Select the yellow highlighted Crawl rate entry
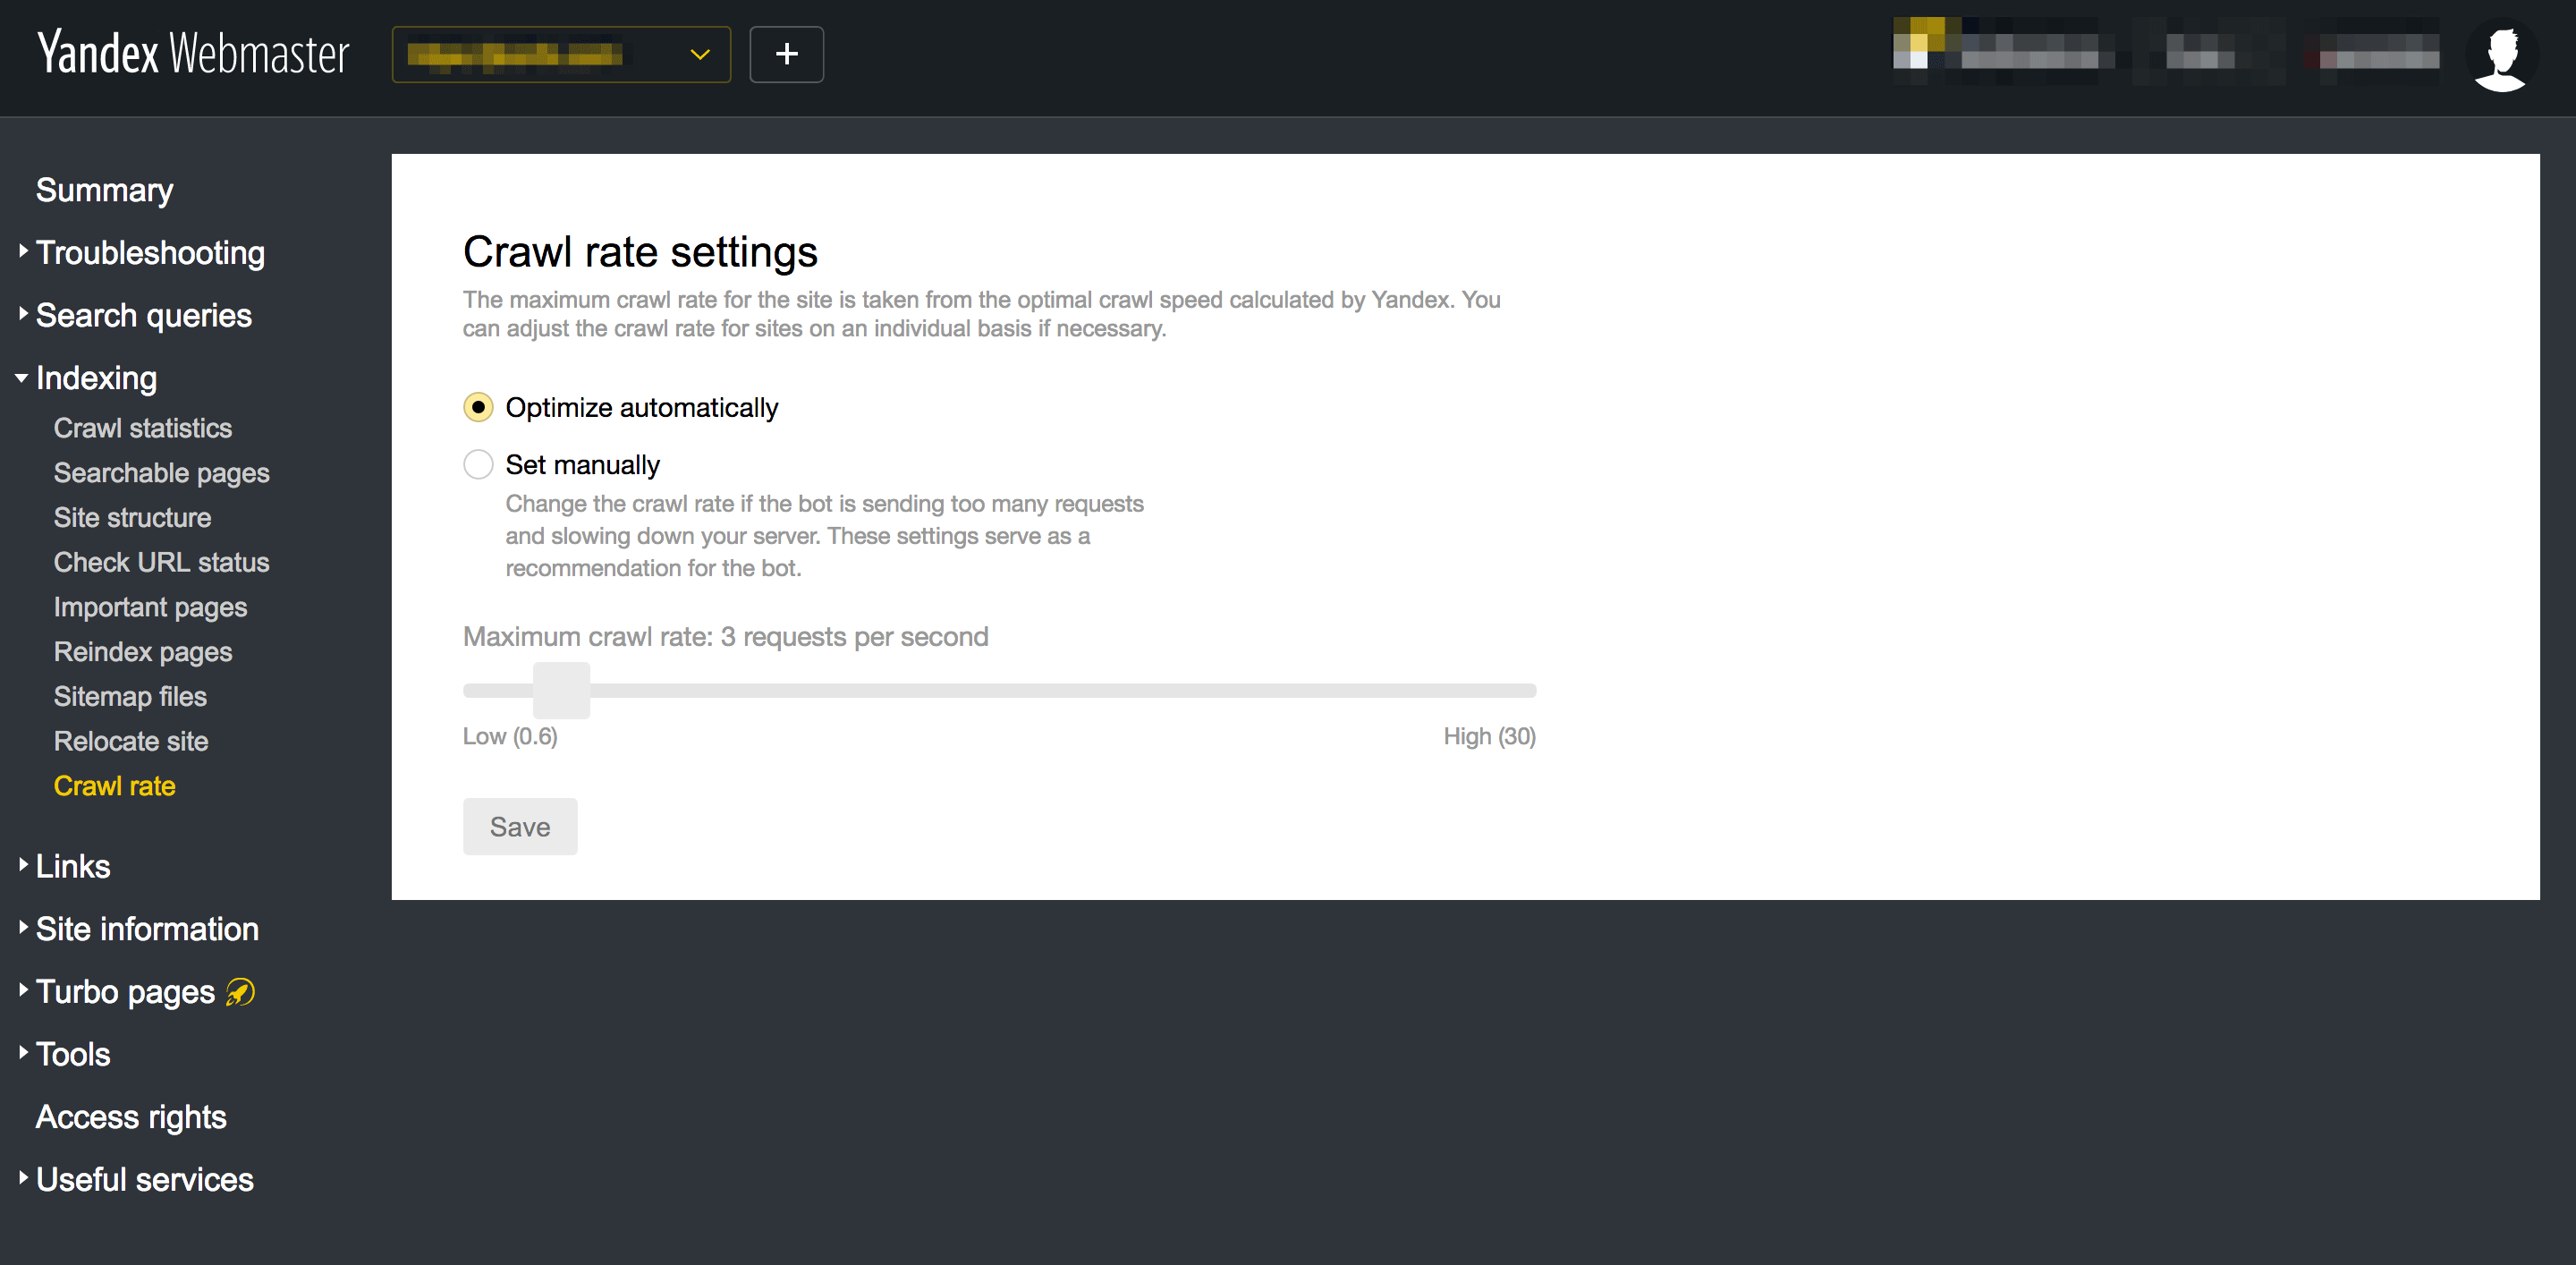 pos(114,786)
